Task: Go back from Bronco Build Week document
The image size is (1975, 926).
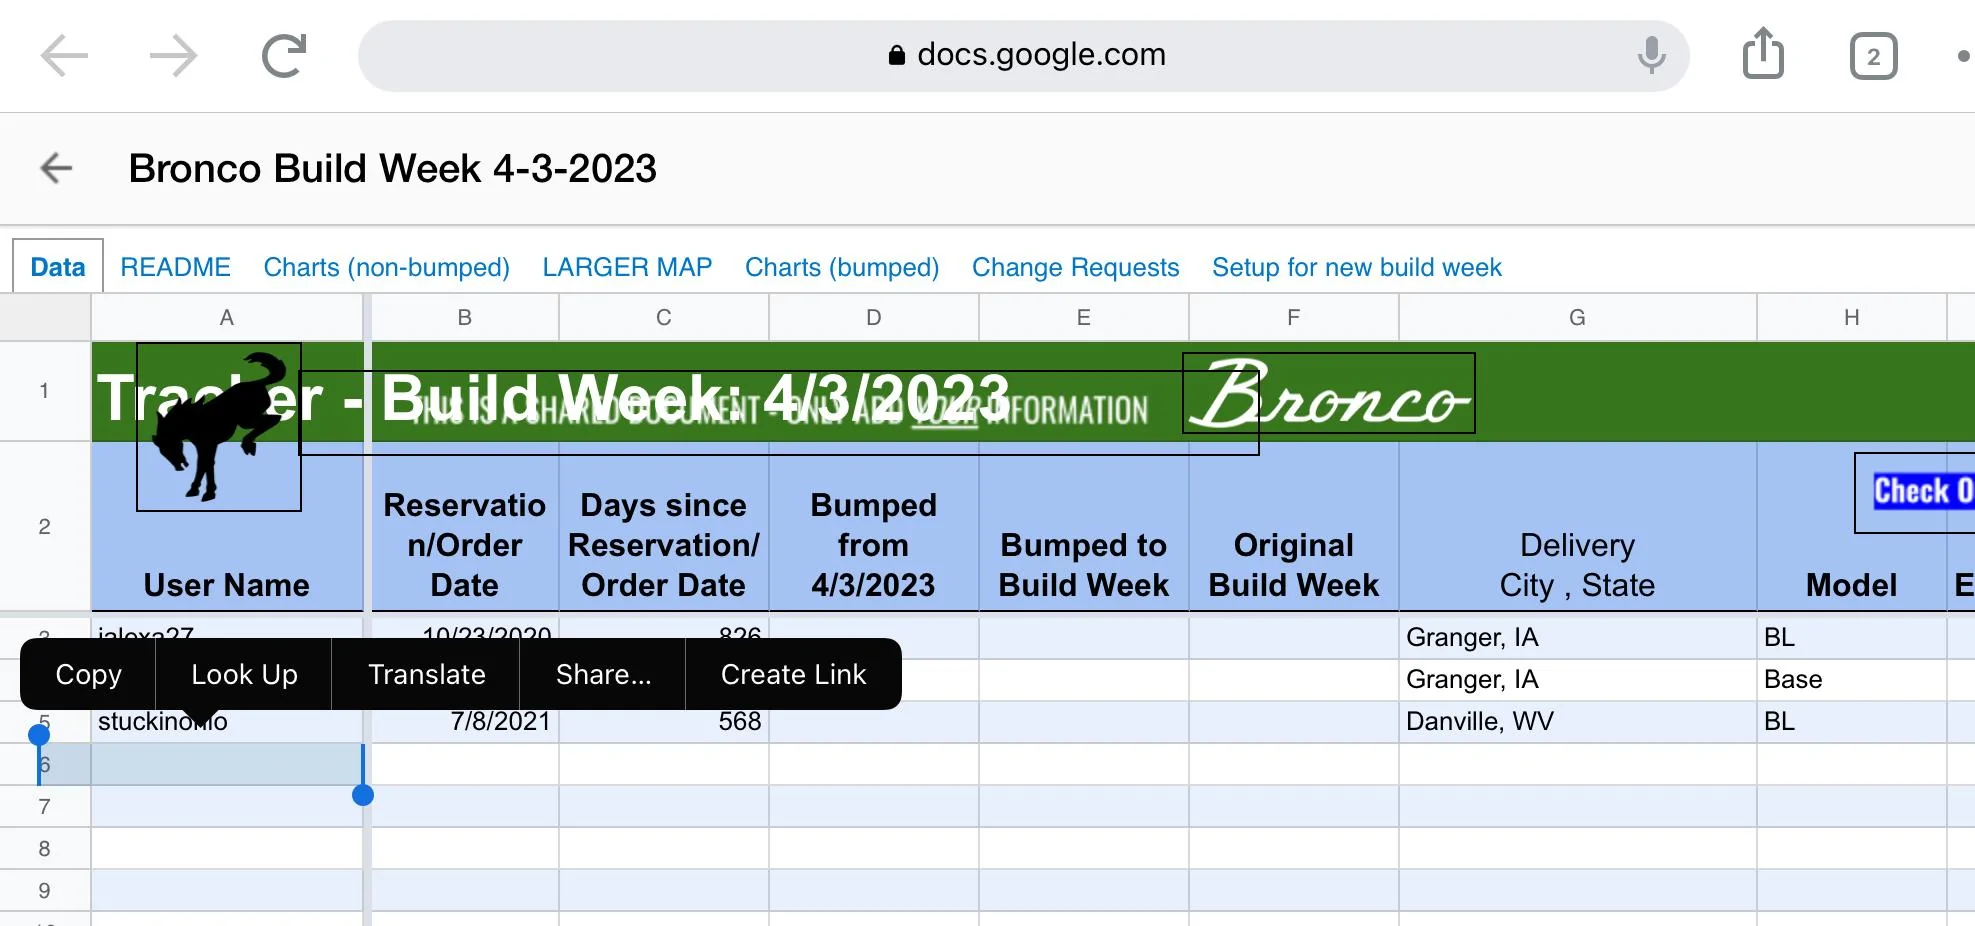Action: tap(57, 168)
